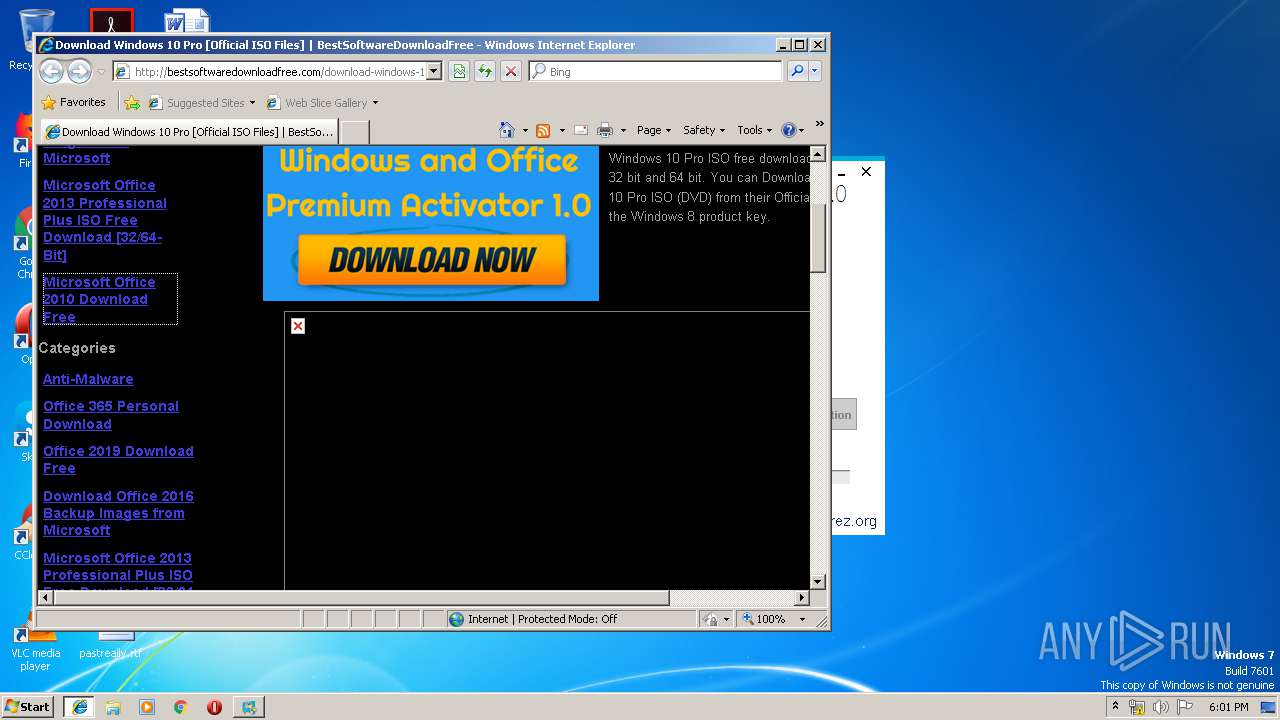
Task: Expand the address bar autocomplete dropdown
Action: 434,72
